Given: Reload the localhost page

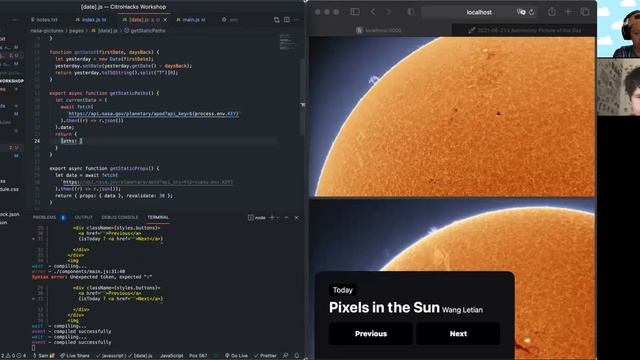Looking at the screenshot, I should [531, 12].
